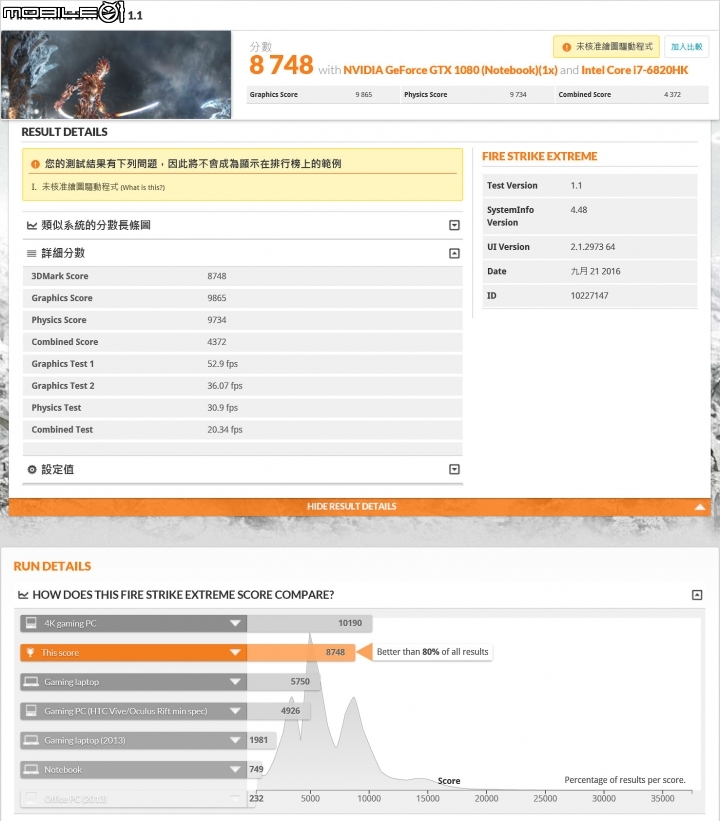The height and width of the screenshot is (821, 720).
Task: Click the desktop icon on 4K gaming PC row
Action: coord(31,623)
